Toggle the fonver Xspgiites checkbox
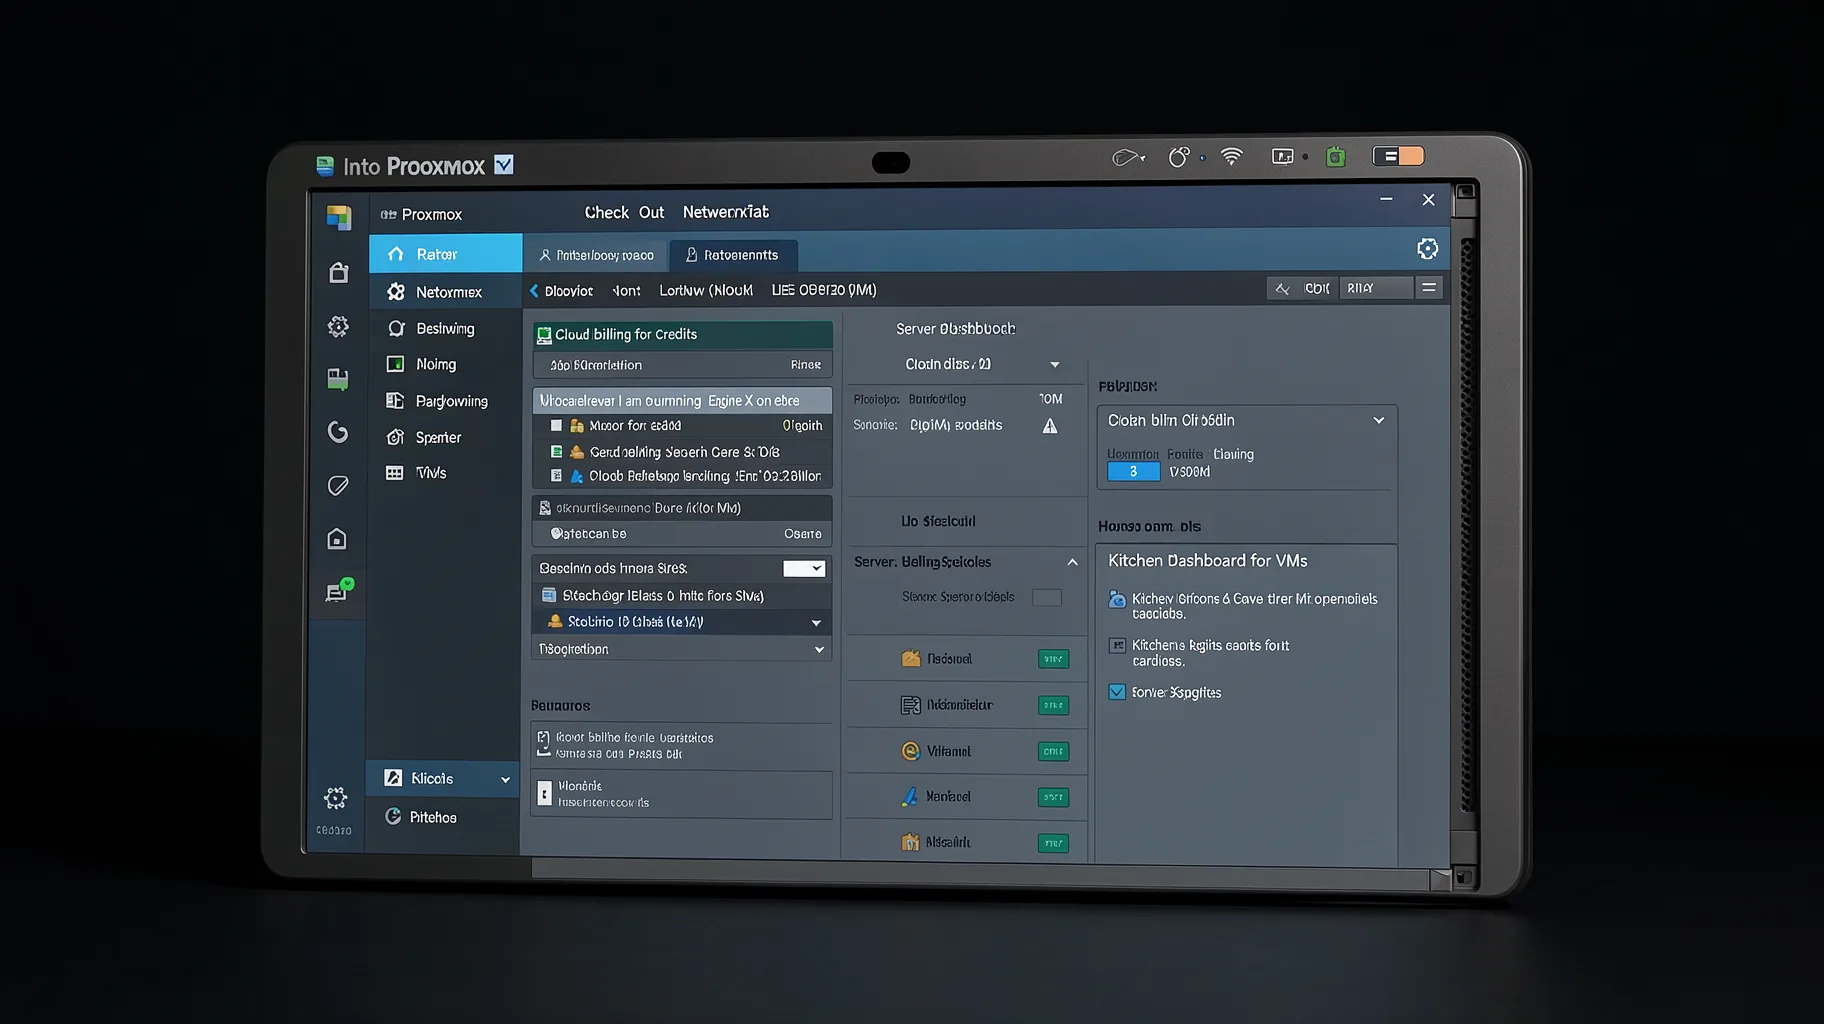Image resolution: width=1824 pixels, height=1024 pixels. pos(1117,692)
